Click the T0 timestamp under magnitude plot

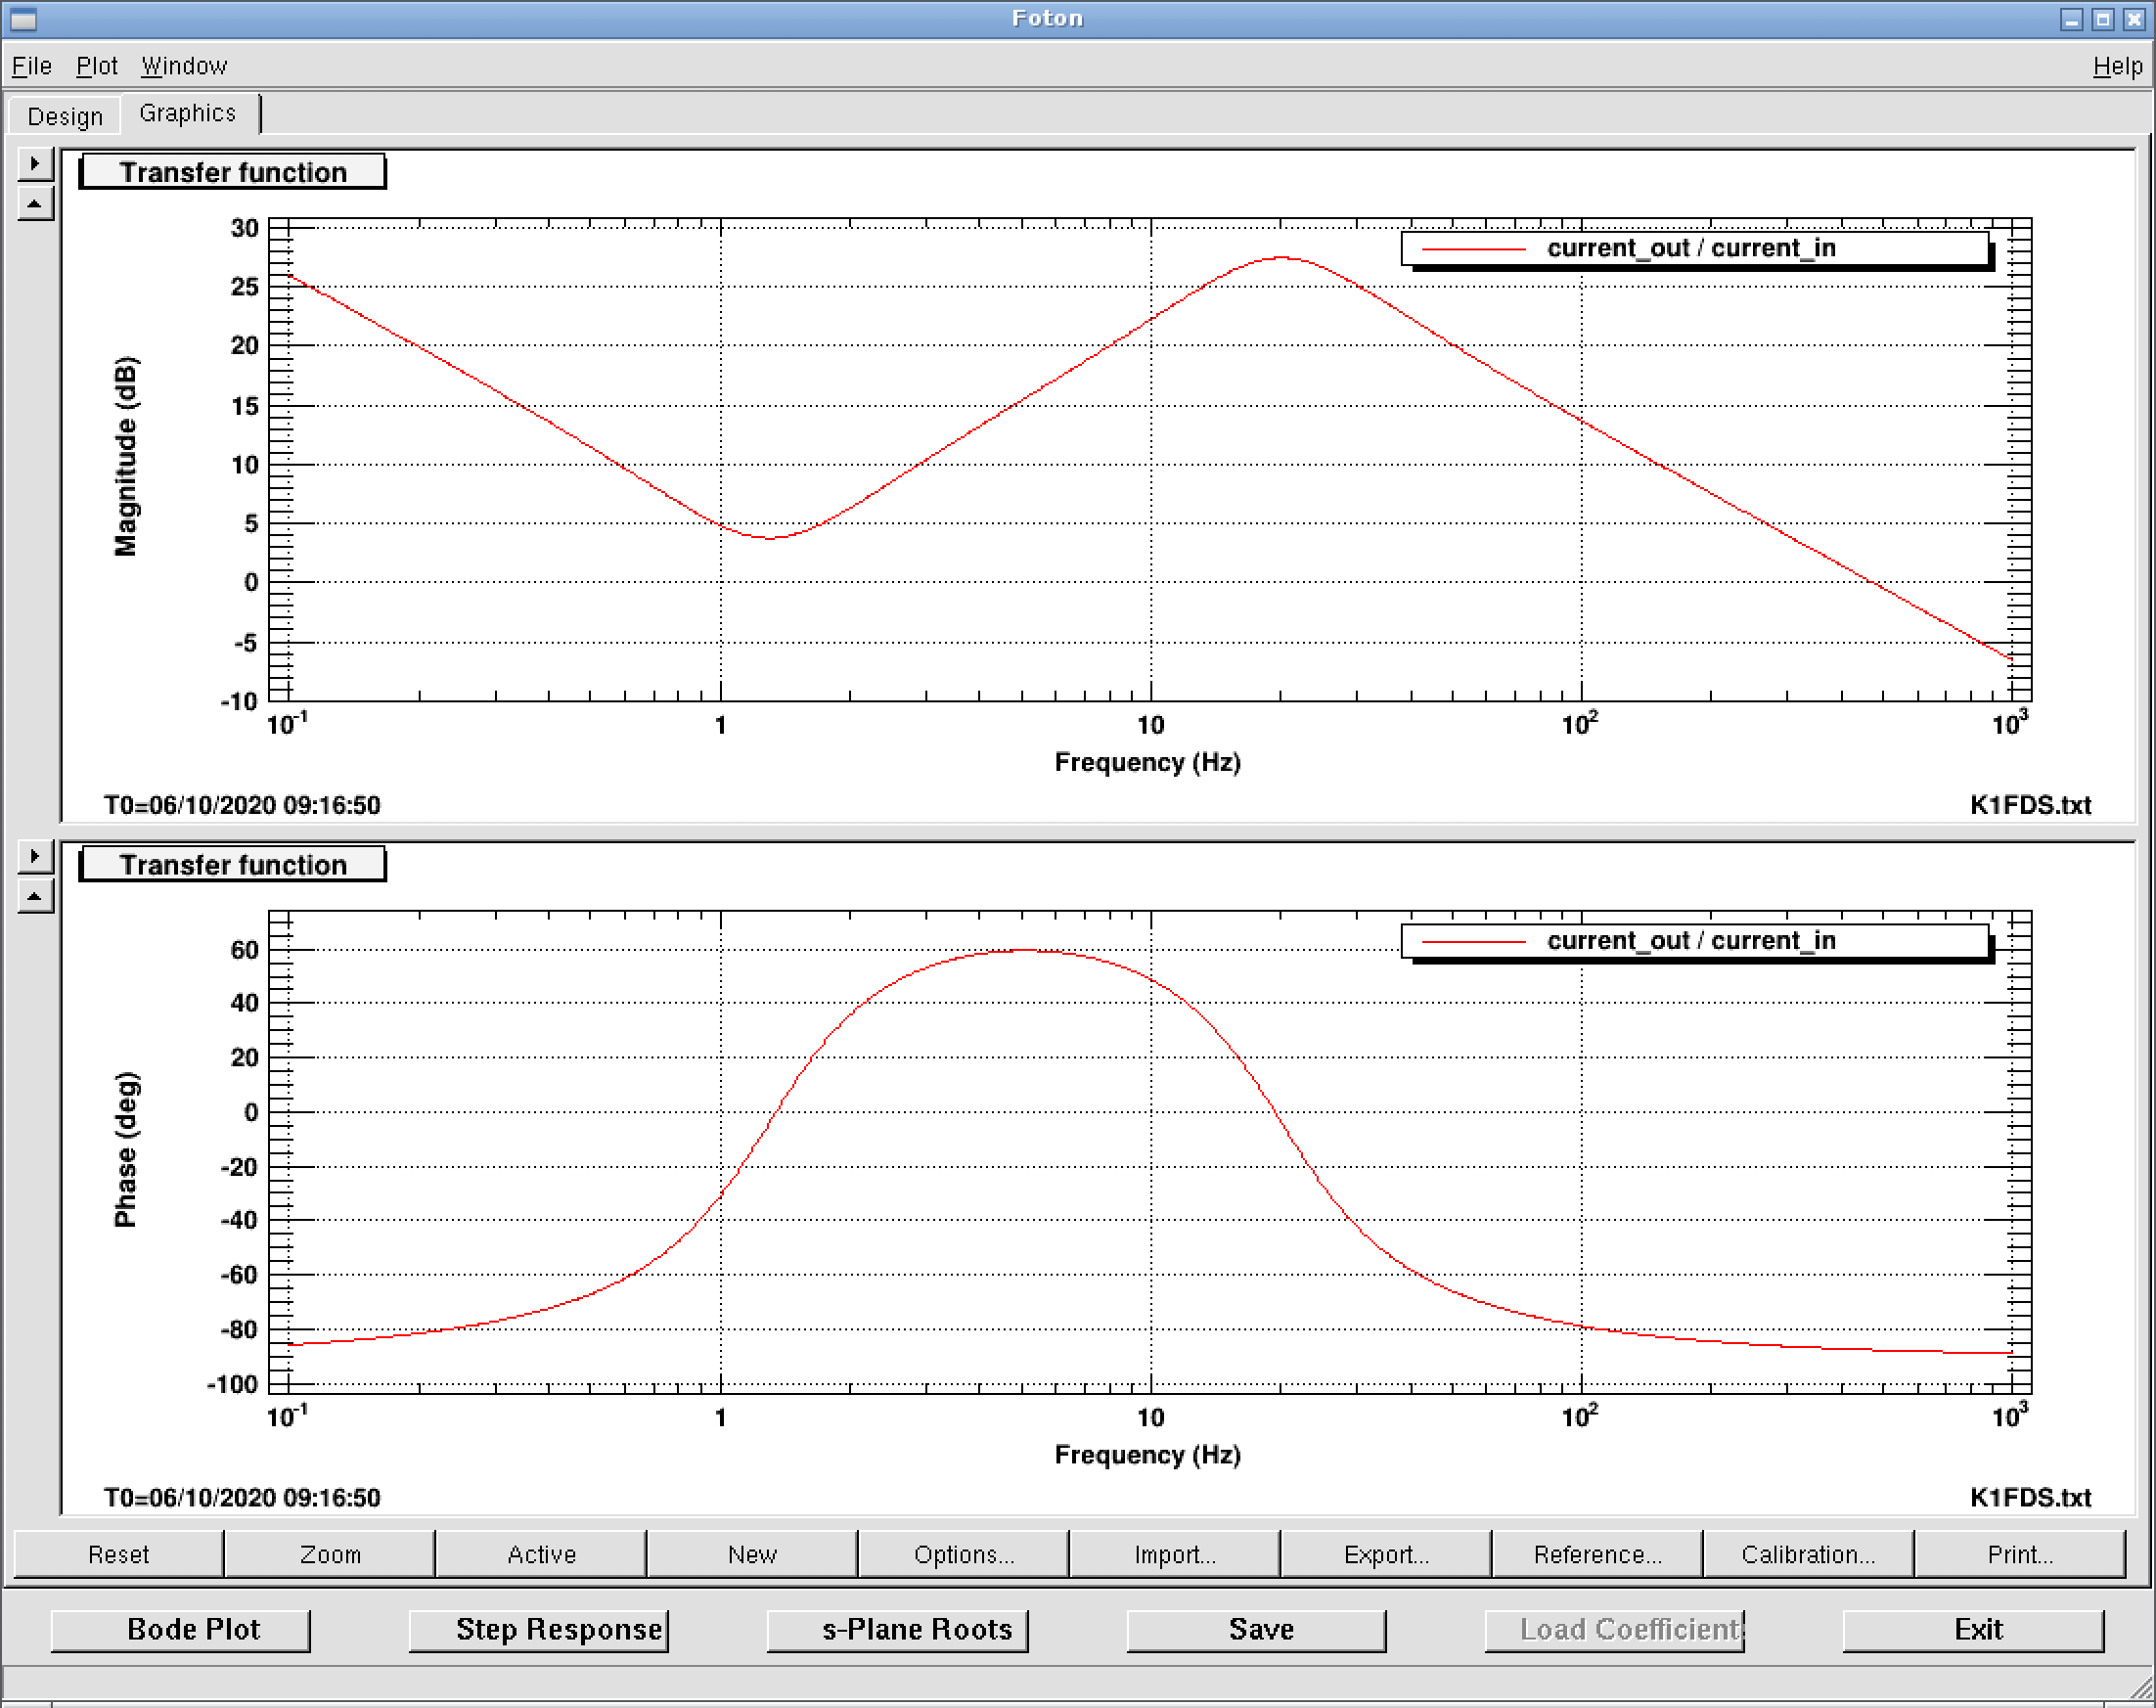coord(242,805)
